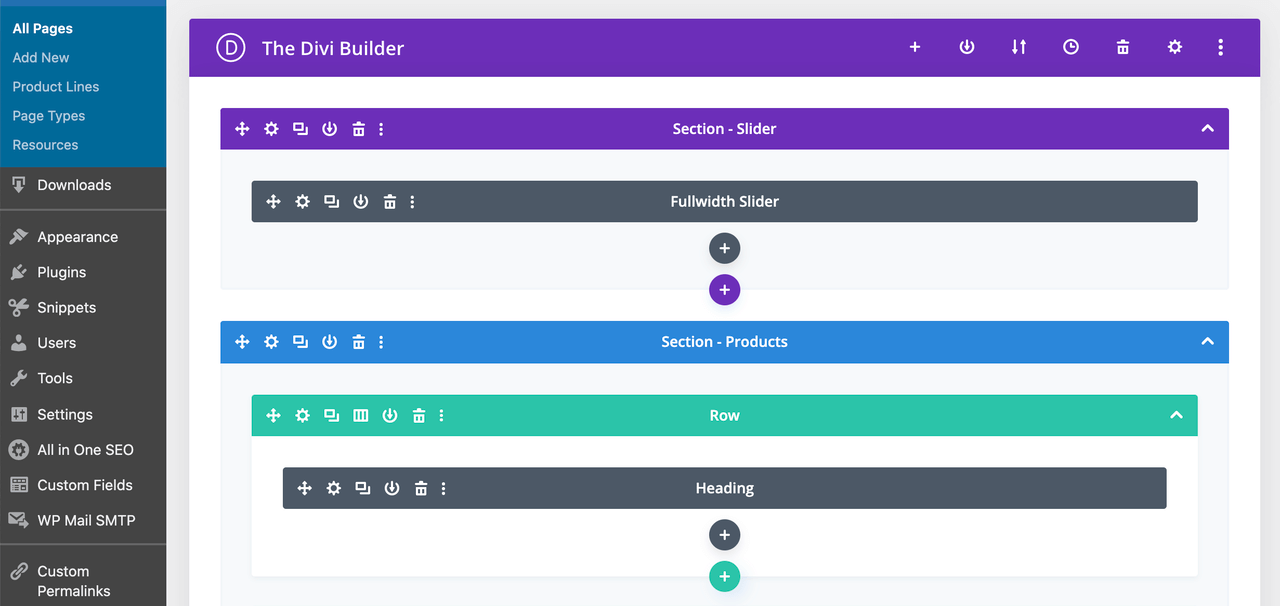Open All in One SEO menu

click(x=83, y=450)
